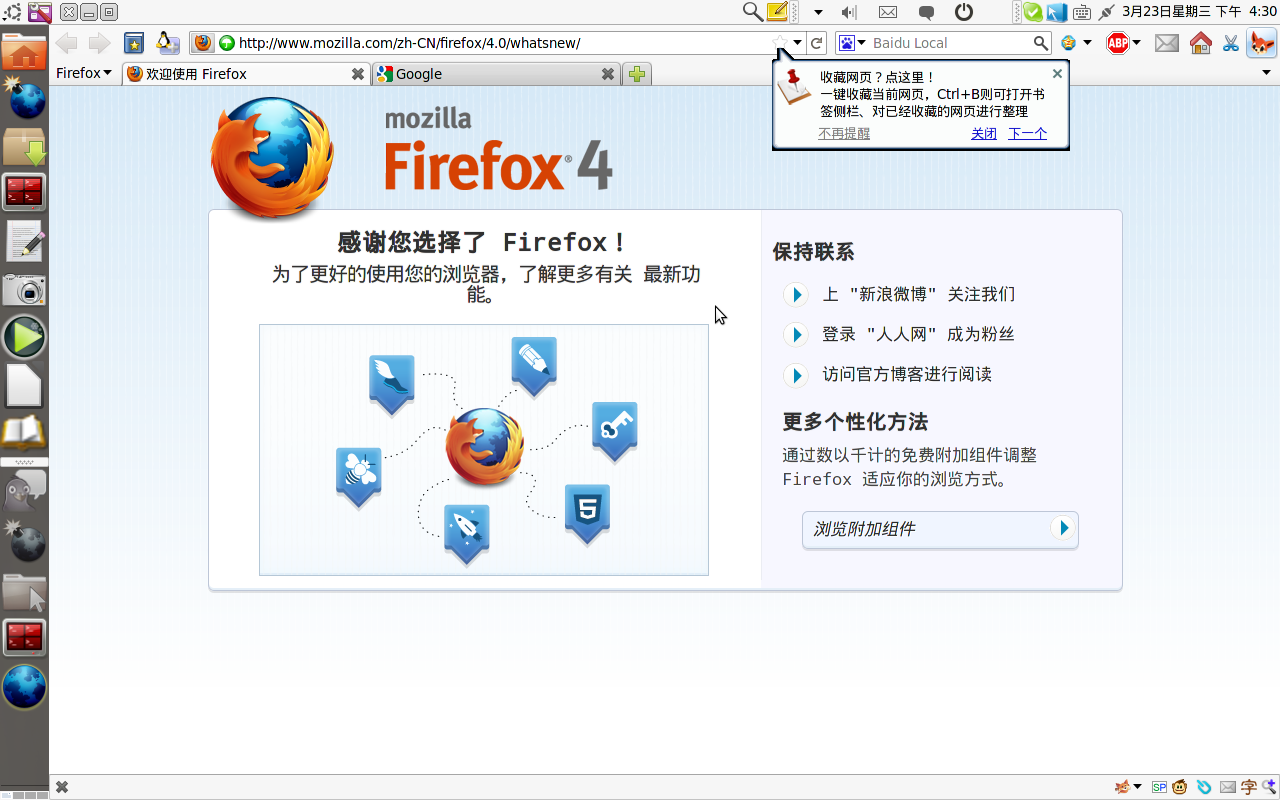1280x800 pixels.
Task: Click the Firefox features illustration
Action: 484,450
